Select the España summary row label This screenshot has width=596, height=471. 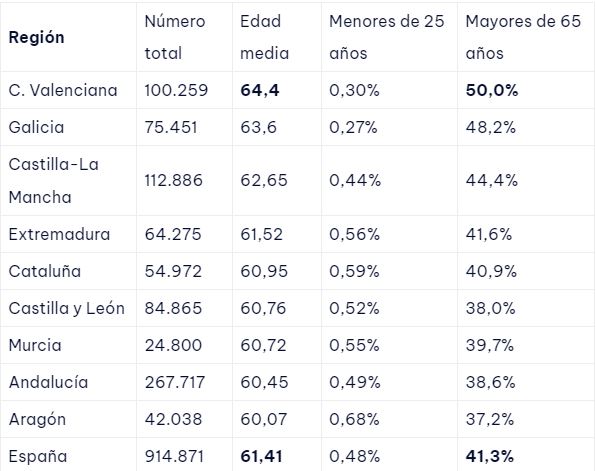pos(38,456)
